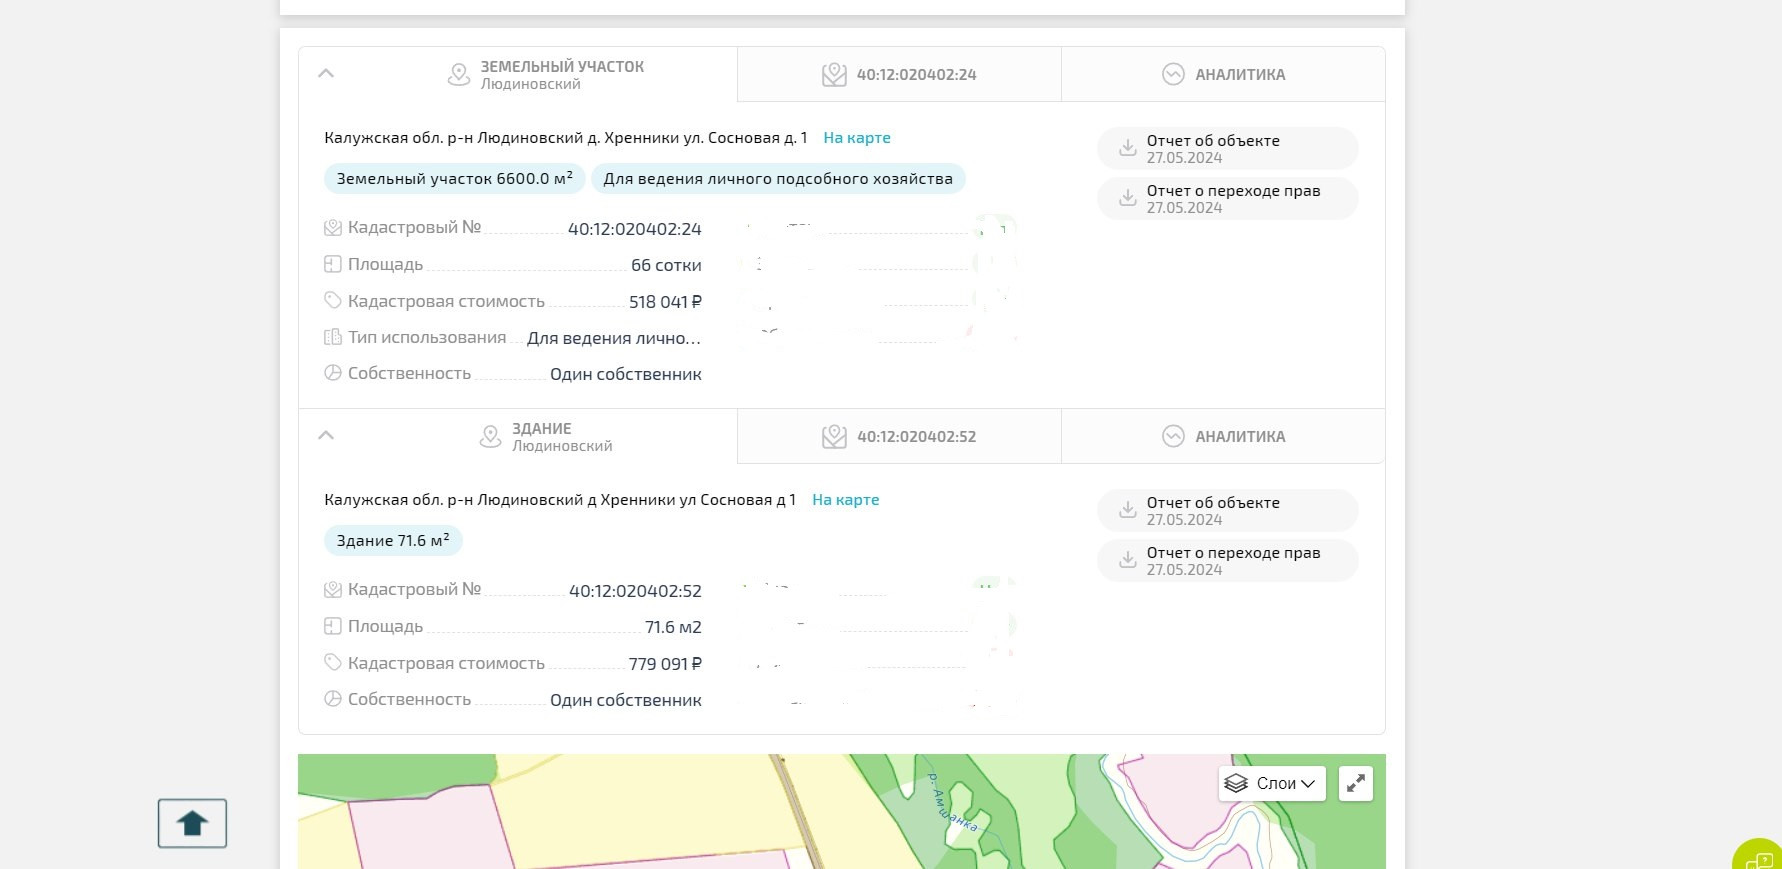Viewport: 1782px width, 869px height.
Task: Click Для ведения личного подсобного хозяйства tag
Action: point(777,179)
